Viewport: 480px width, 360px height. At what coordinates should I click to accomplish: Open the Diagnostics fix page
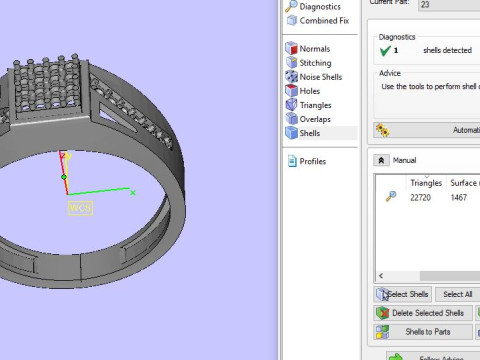(314, 6)
